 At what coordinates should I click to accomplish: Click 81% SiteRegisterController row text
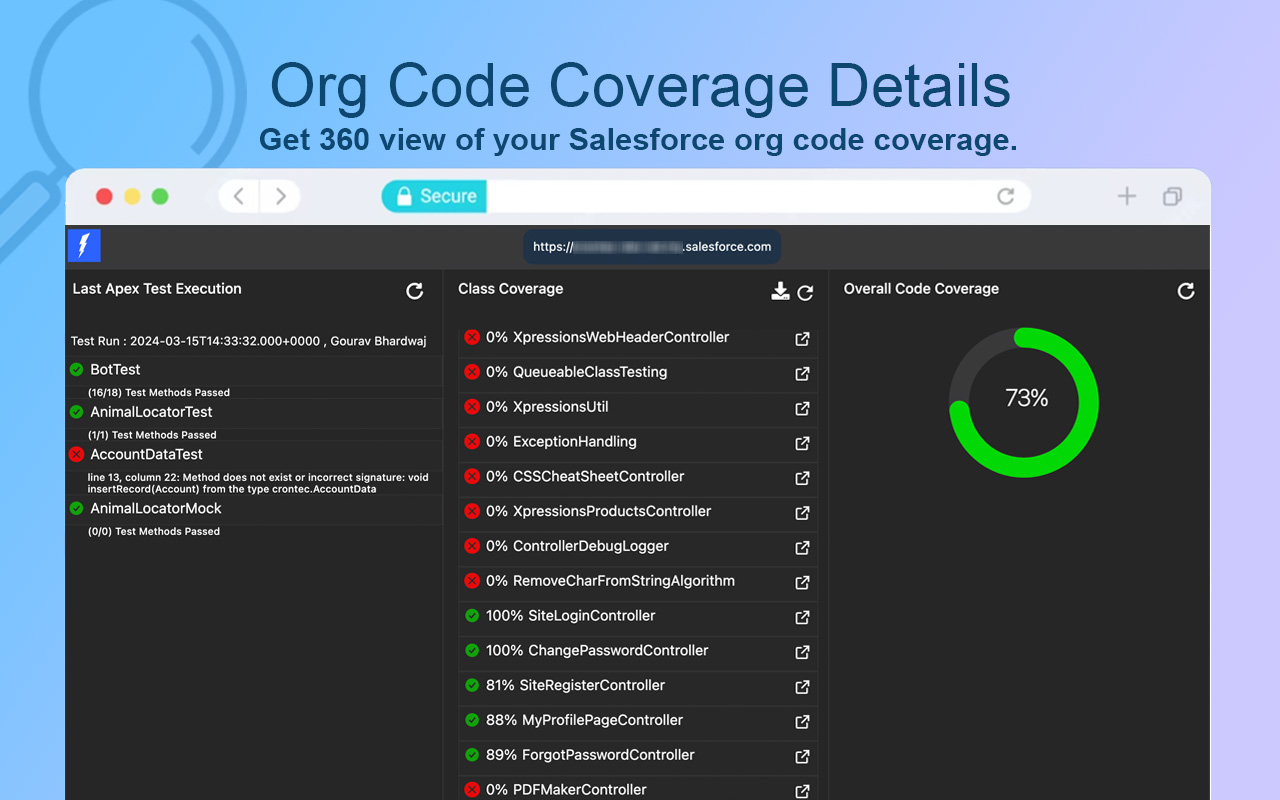coord(576,686)
